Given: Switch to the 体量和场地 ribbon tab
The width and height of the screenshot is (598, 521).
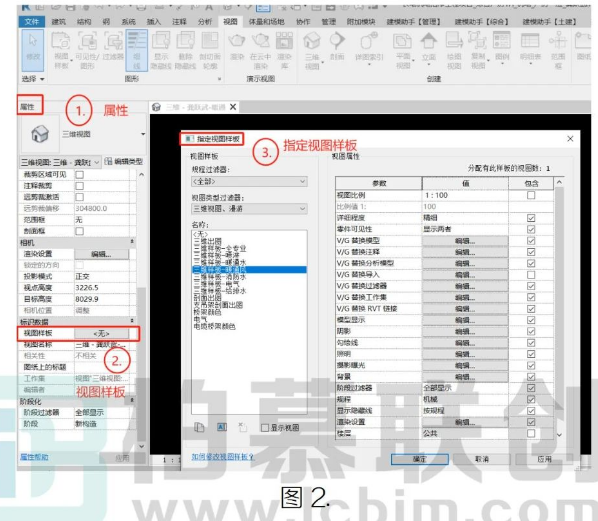Looking at the screenshot, I should pos(267,22).
